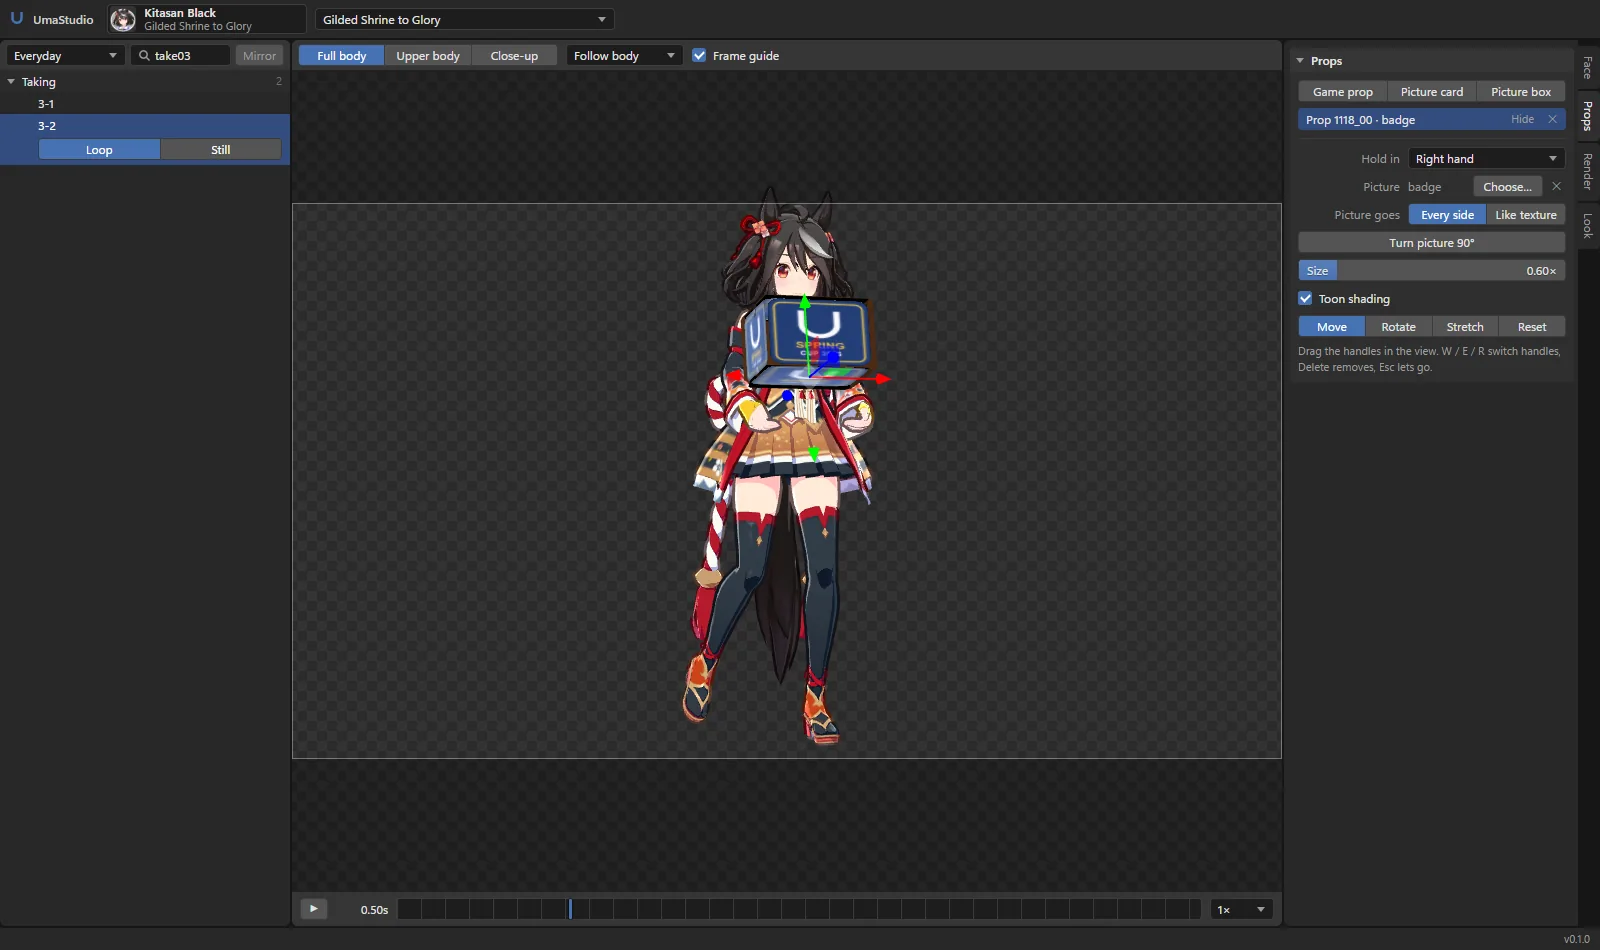1600x950 pixels.
Task: Collapse the Props panel section
Action: 1300,61
